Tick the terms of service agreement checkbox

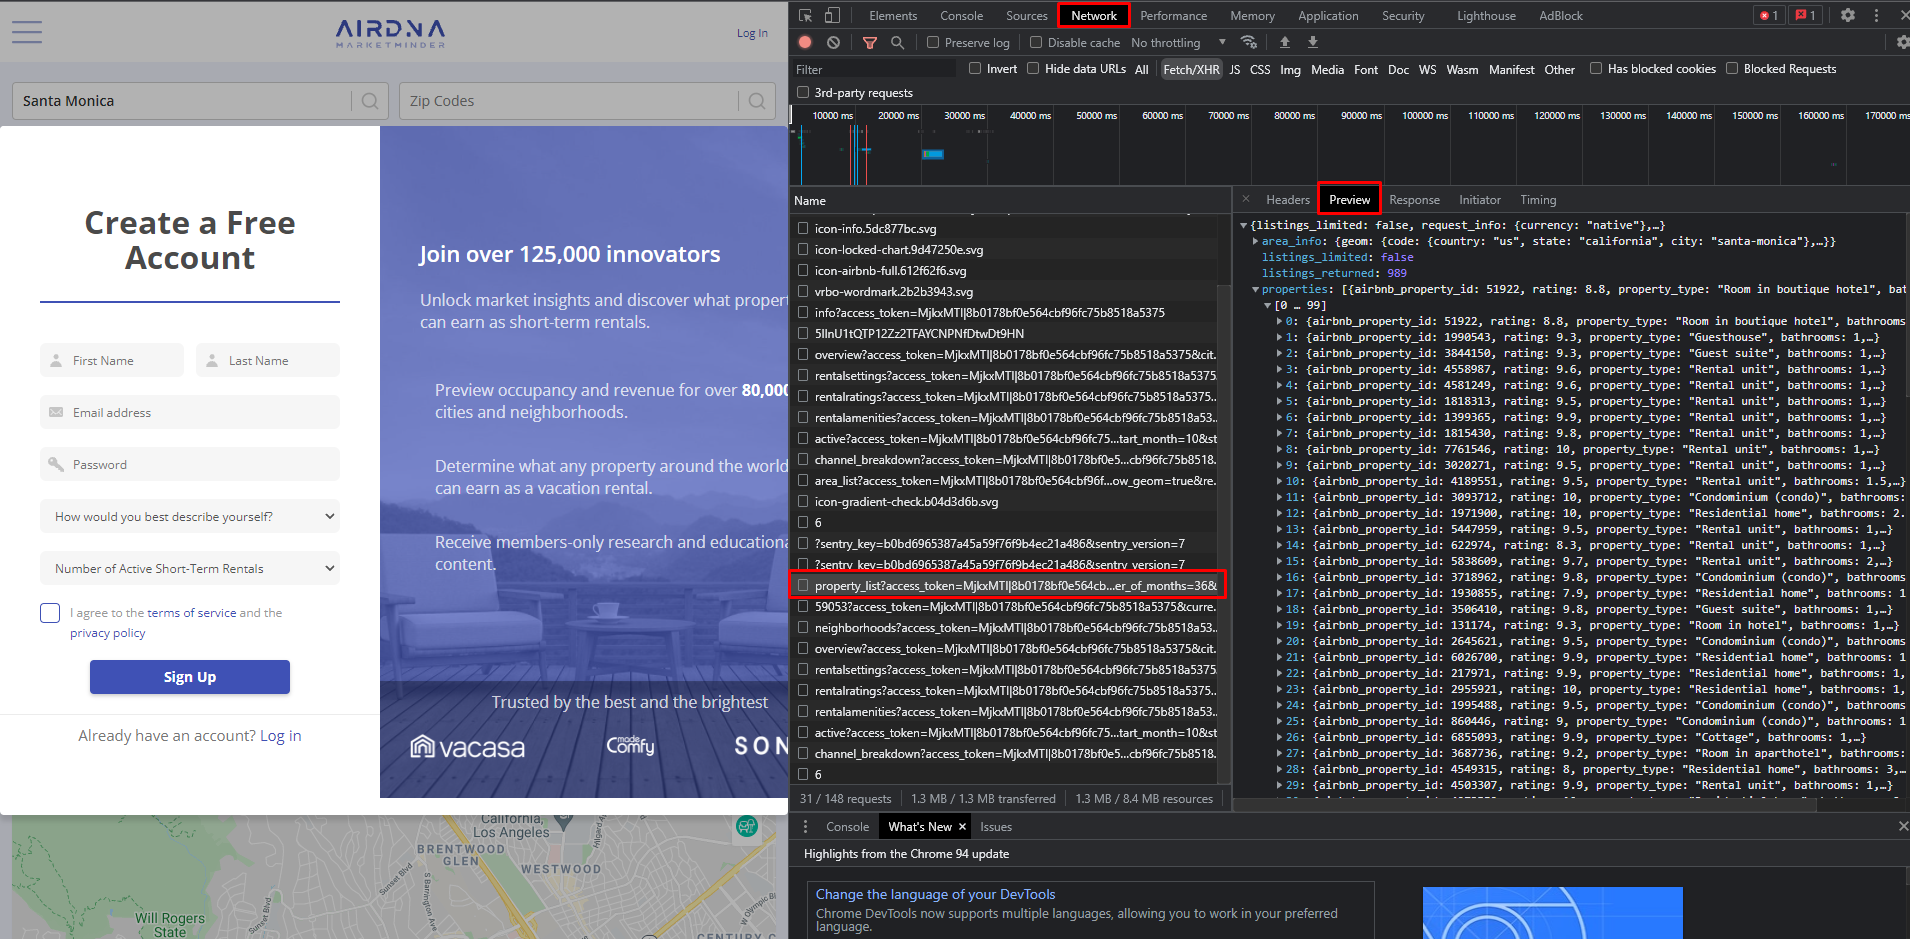click(x=50, y=613)
